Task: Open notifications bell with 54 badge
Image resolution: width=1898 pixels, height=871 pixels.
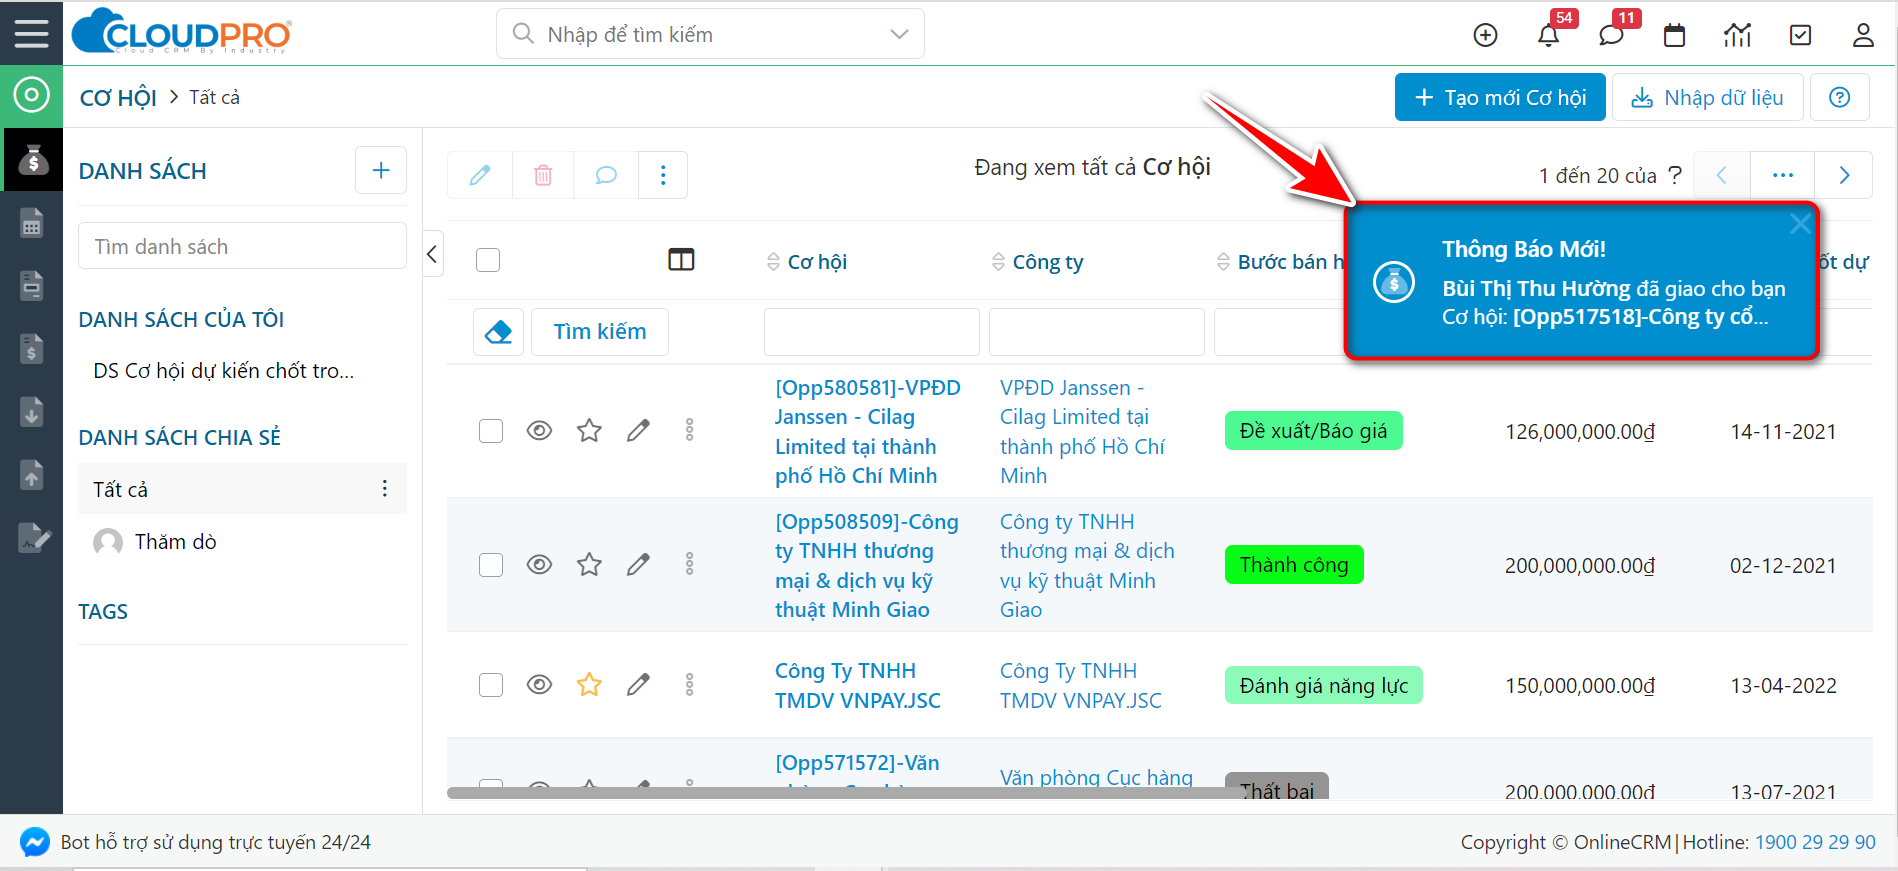Action: 1548,35
